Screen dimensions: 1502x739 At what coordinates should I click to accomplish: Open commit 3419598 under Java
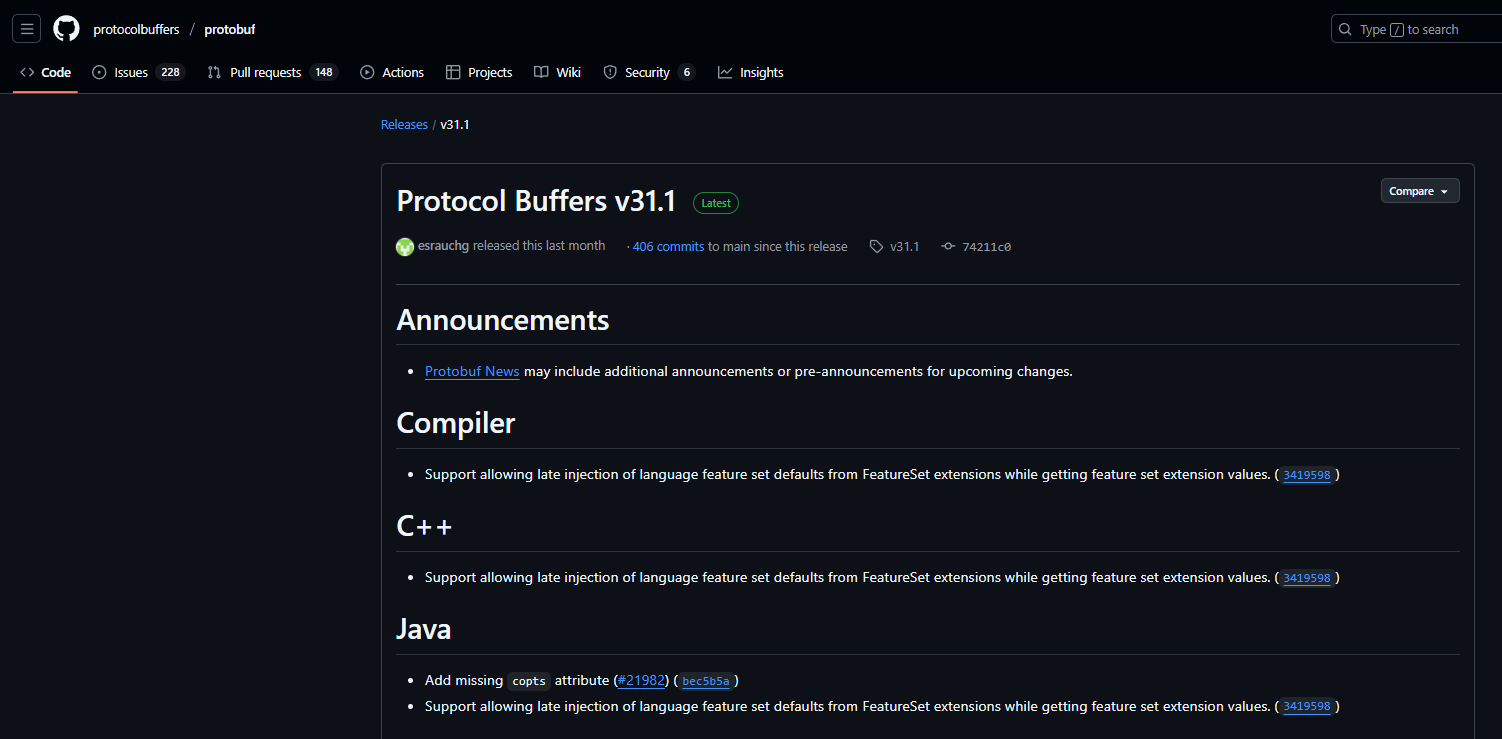pyautogui.click(x=1307, y=707)
